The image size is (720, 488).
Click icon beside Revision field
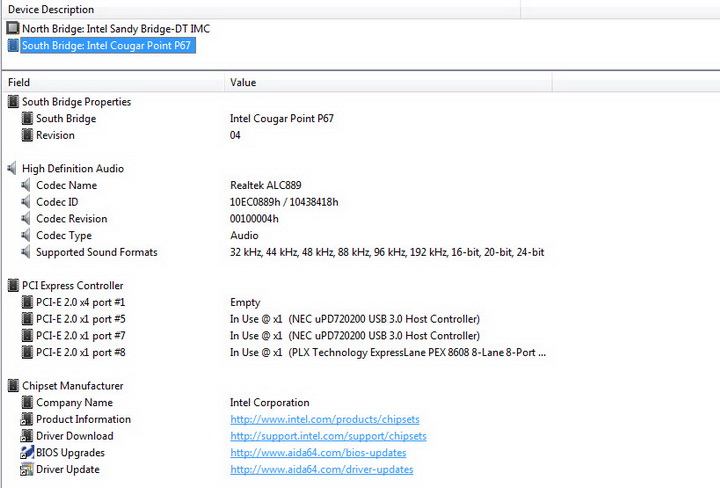(x=27, y=135)
